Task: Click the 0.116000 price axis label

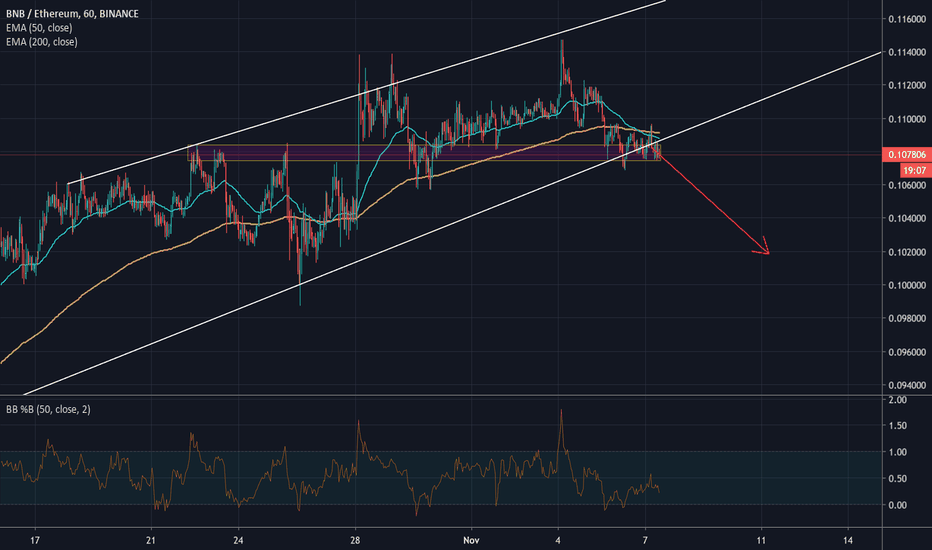Action: click(x=907, y=19)
